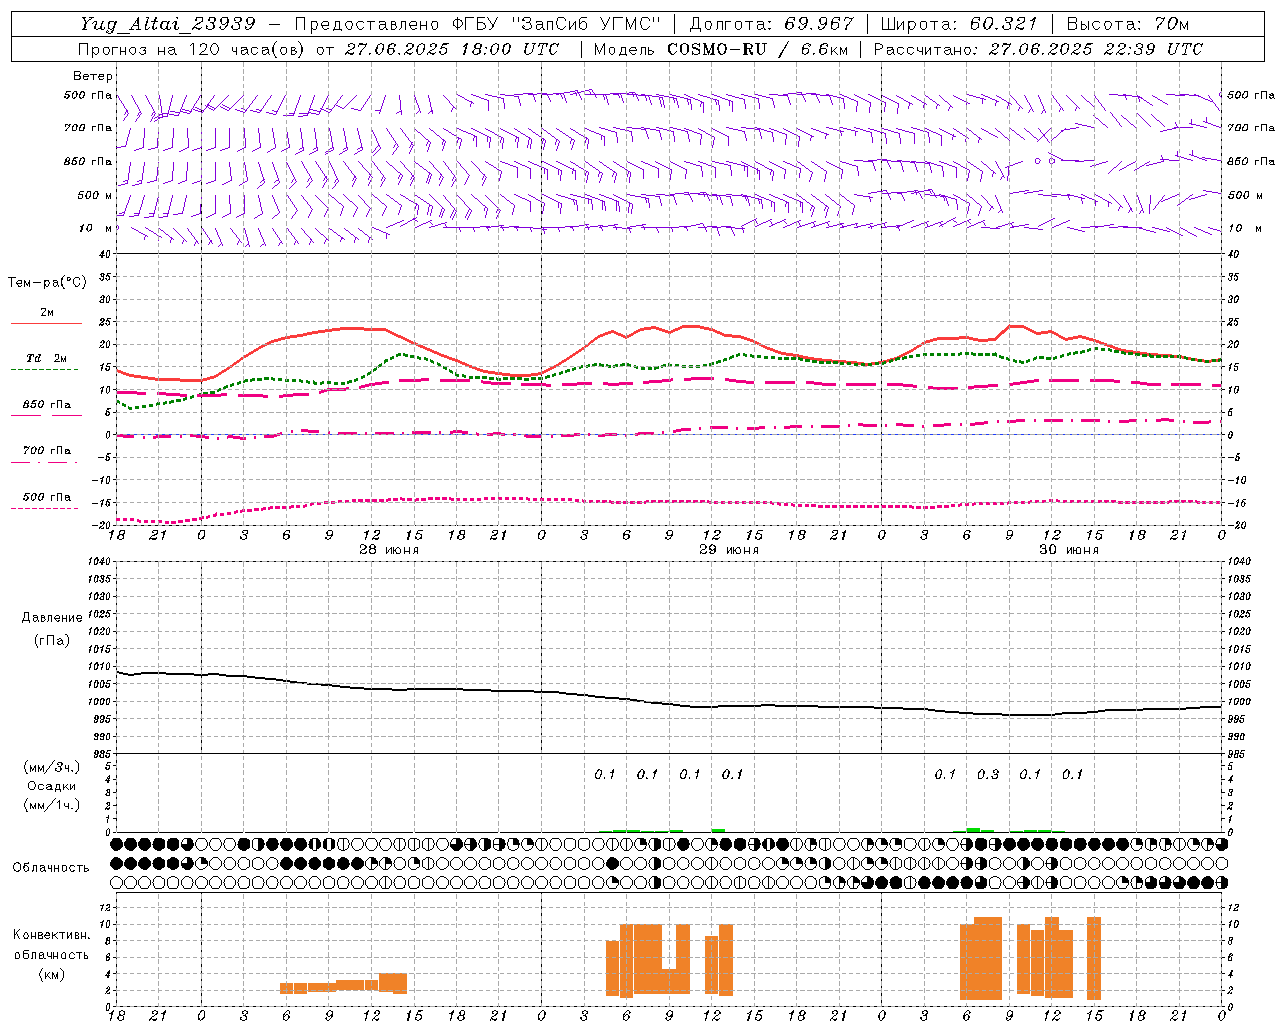Screen dimensions: 1280x1024
Task: Click the 30 июня date label
Action: coord(1069,550)
